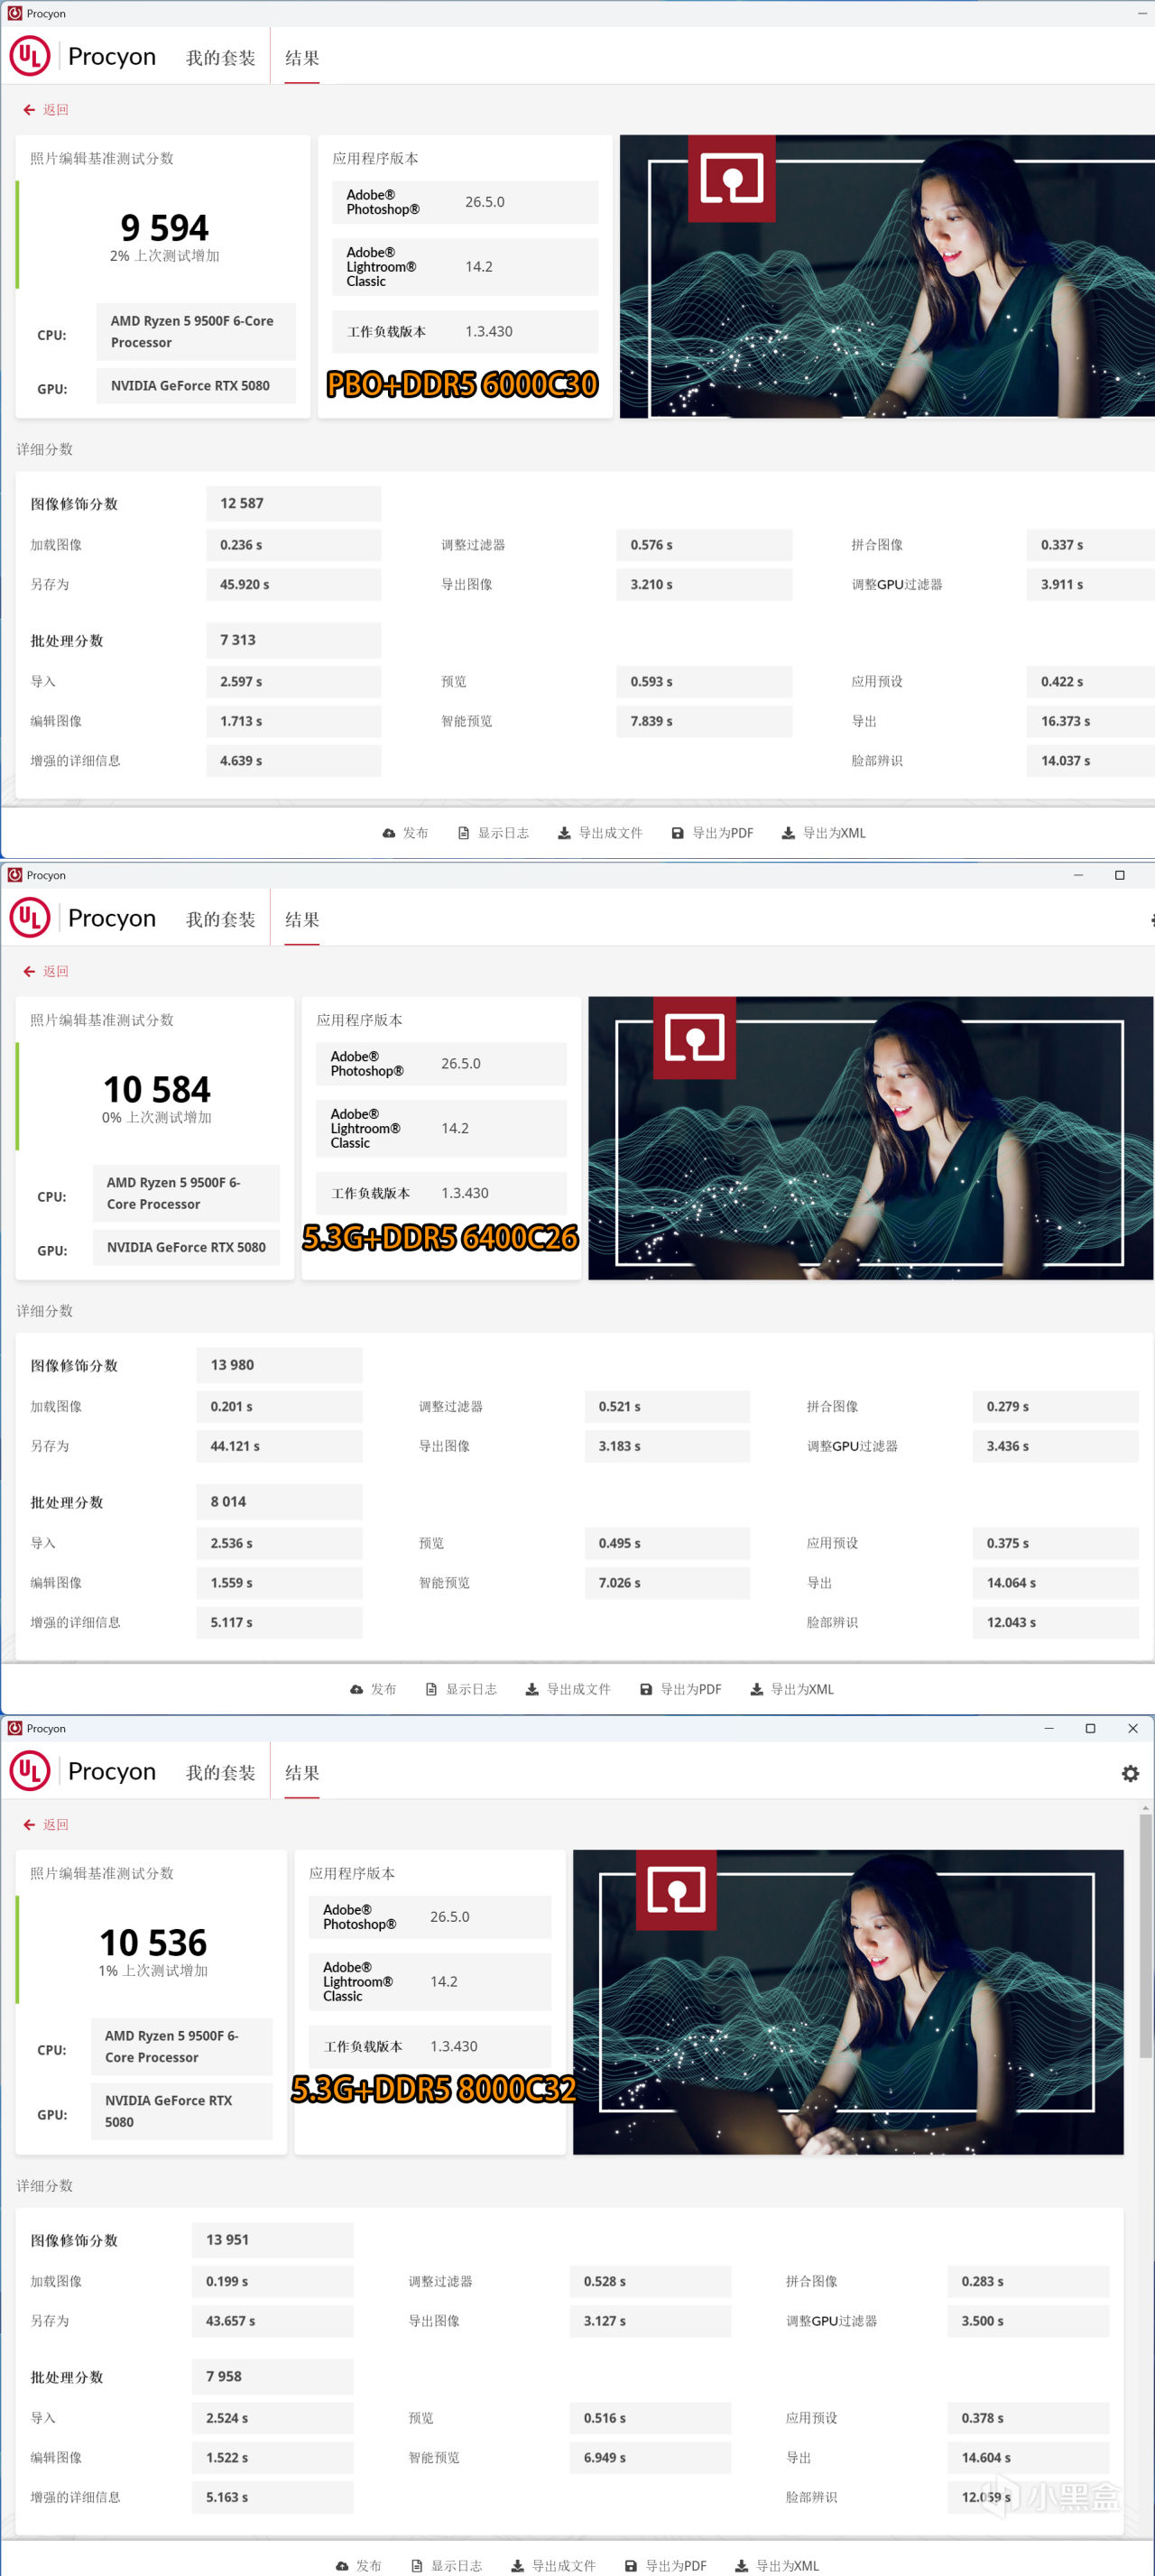Select 结果 tab in the 10 536 window
Screen dimensions: 1155x2576
coord(302,1772)
